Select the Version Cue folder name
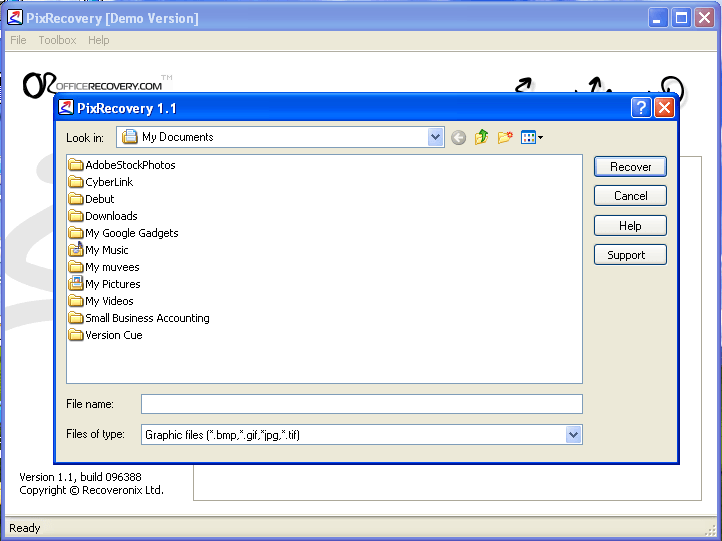Viewport: 722px width, 541px height. click(x=114, y=335)
